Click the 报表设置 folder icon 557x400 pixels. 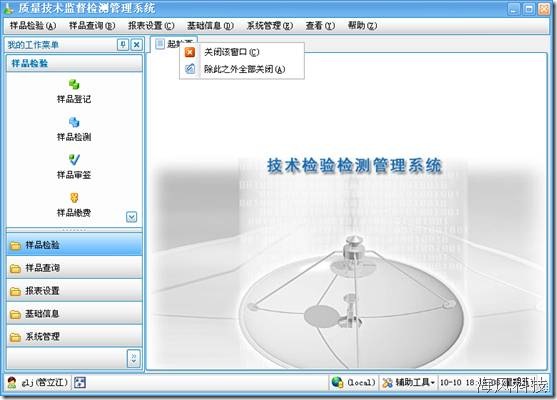coord(15,291)
